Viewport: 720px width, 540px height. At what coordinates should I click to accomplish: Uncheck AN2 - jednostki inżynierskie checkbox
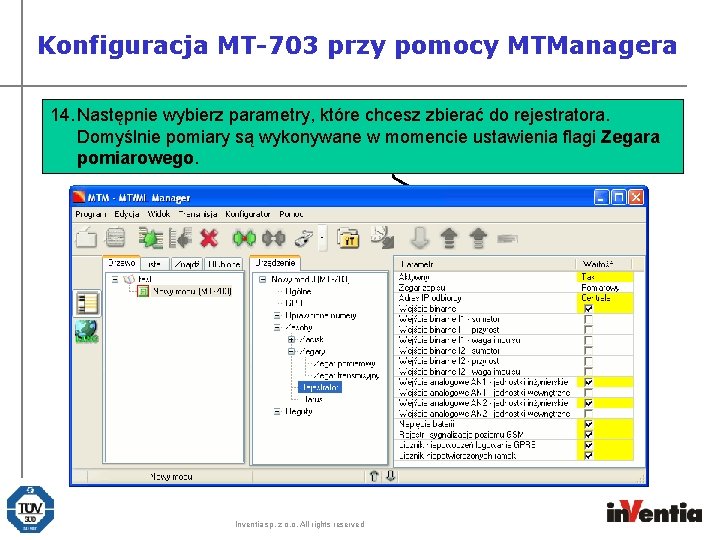588,403
